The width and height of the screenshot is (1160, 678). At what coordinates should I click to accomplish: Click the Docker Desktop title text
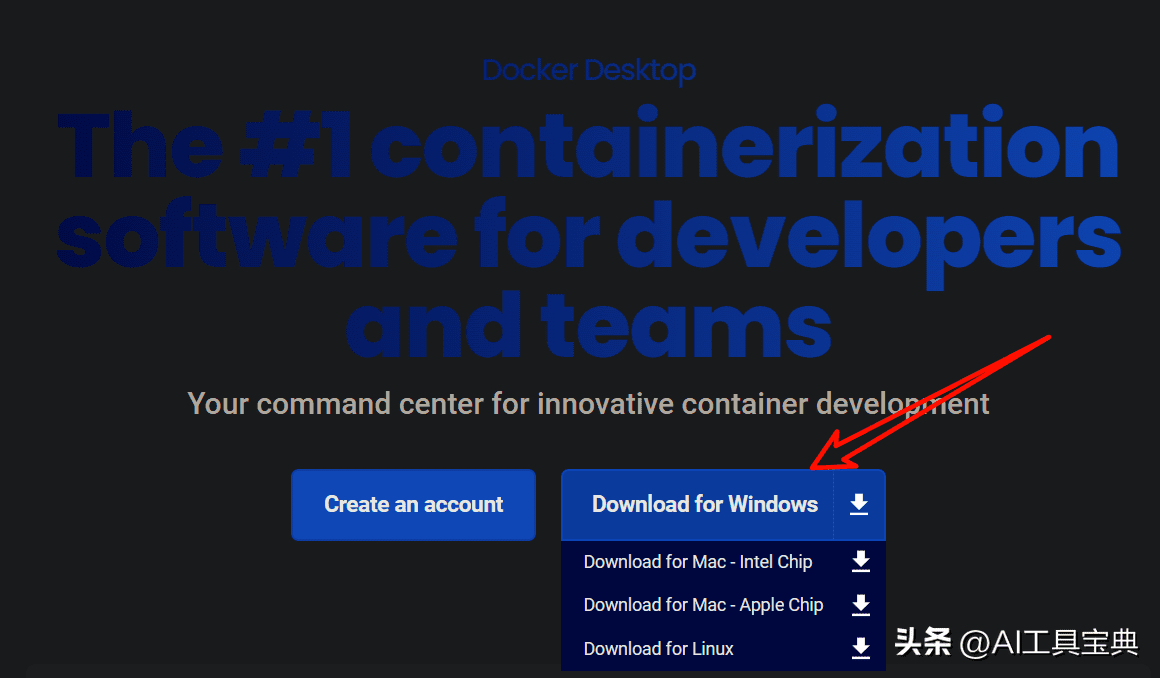point(588,70)
